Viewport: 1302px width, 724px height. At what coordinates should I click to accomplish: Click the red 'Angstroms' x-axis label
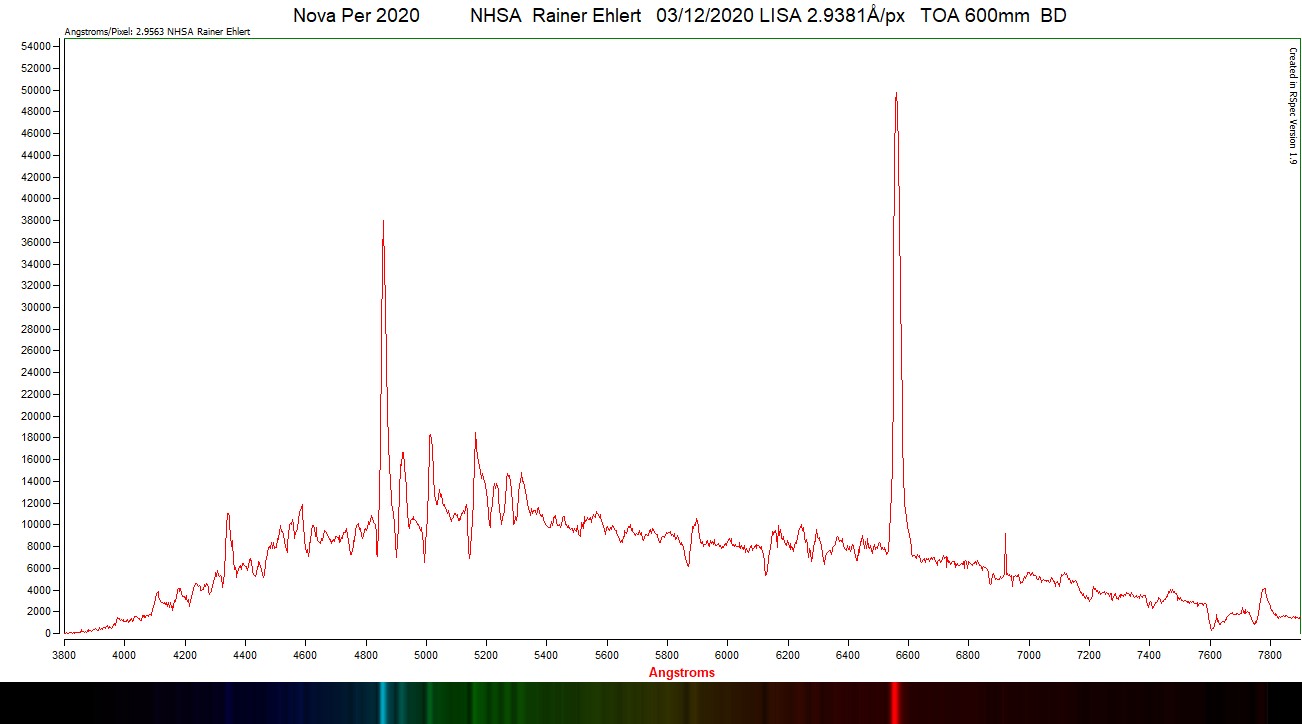coord(681,673)
